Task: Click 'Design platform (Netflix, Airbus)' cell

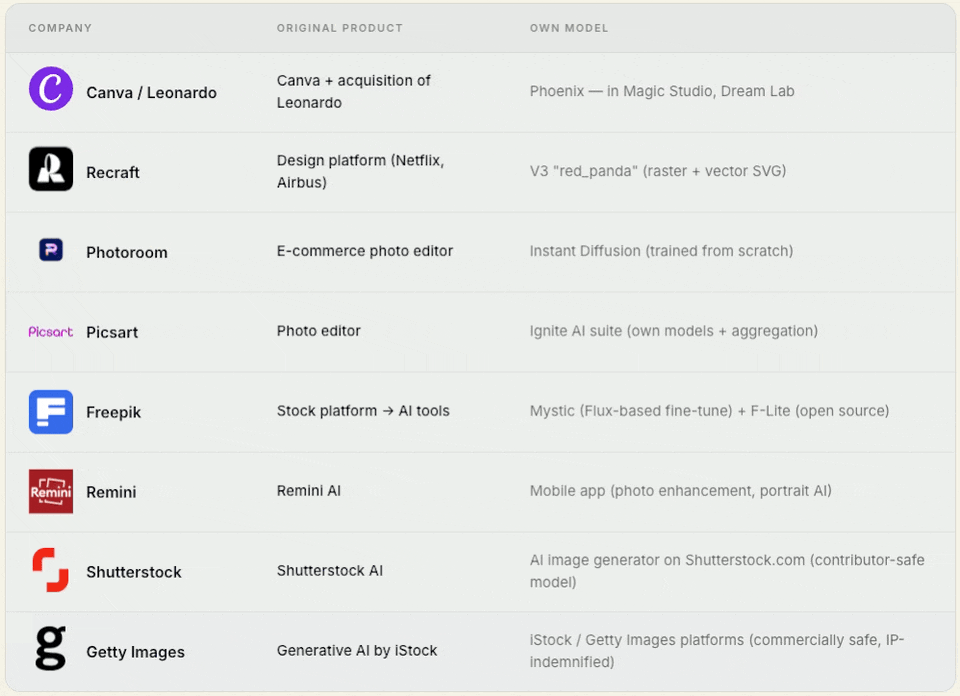Action: pos(360,171)
